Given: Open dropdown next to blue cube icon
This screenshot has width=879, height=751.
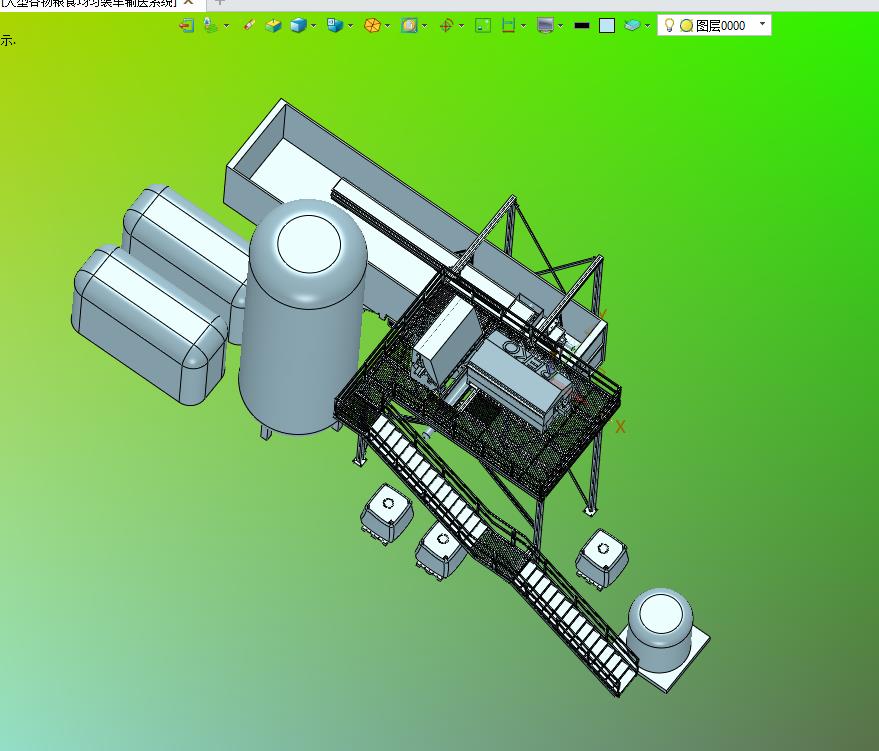Looking at the screenshot, I should (313, 25).
